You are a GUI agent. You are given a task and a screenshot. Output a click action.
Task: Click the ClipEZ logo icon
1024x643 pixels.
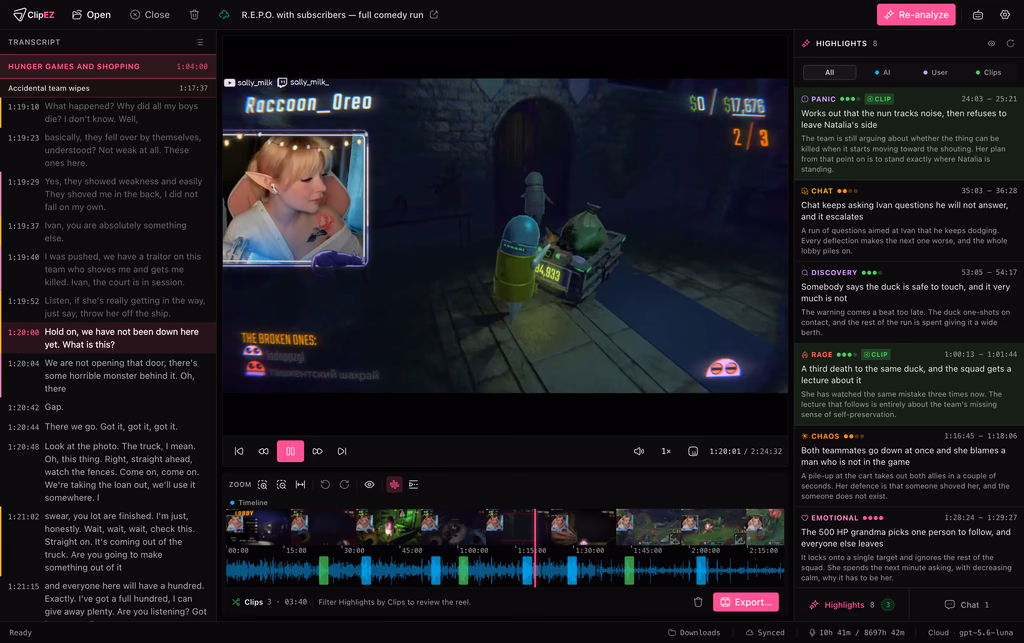pos(20,14)
